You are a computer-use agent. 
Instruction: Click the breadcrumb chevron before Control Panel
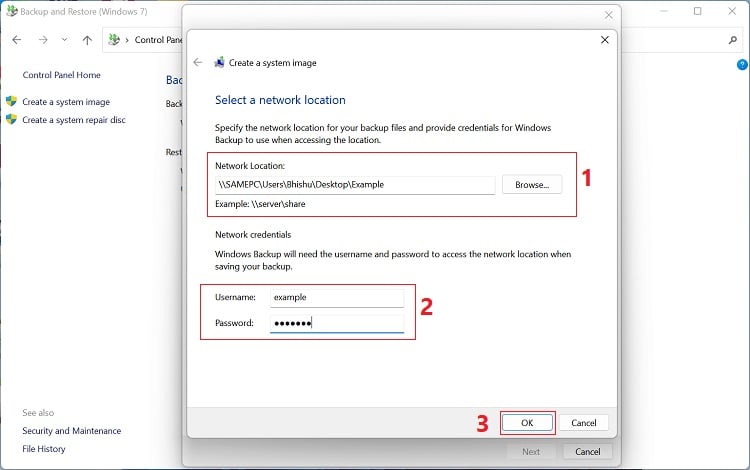point(127,40)
